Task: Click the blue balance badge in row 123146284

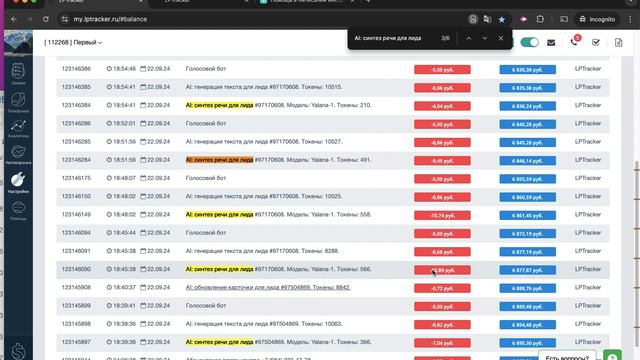Action: coord(527,161)
